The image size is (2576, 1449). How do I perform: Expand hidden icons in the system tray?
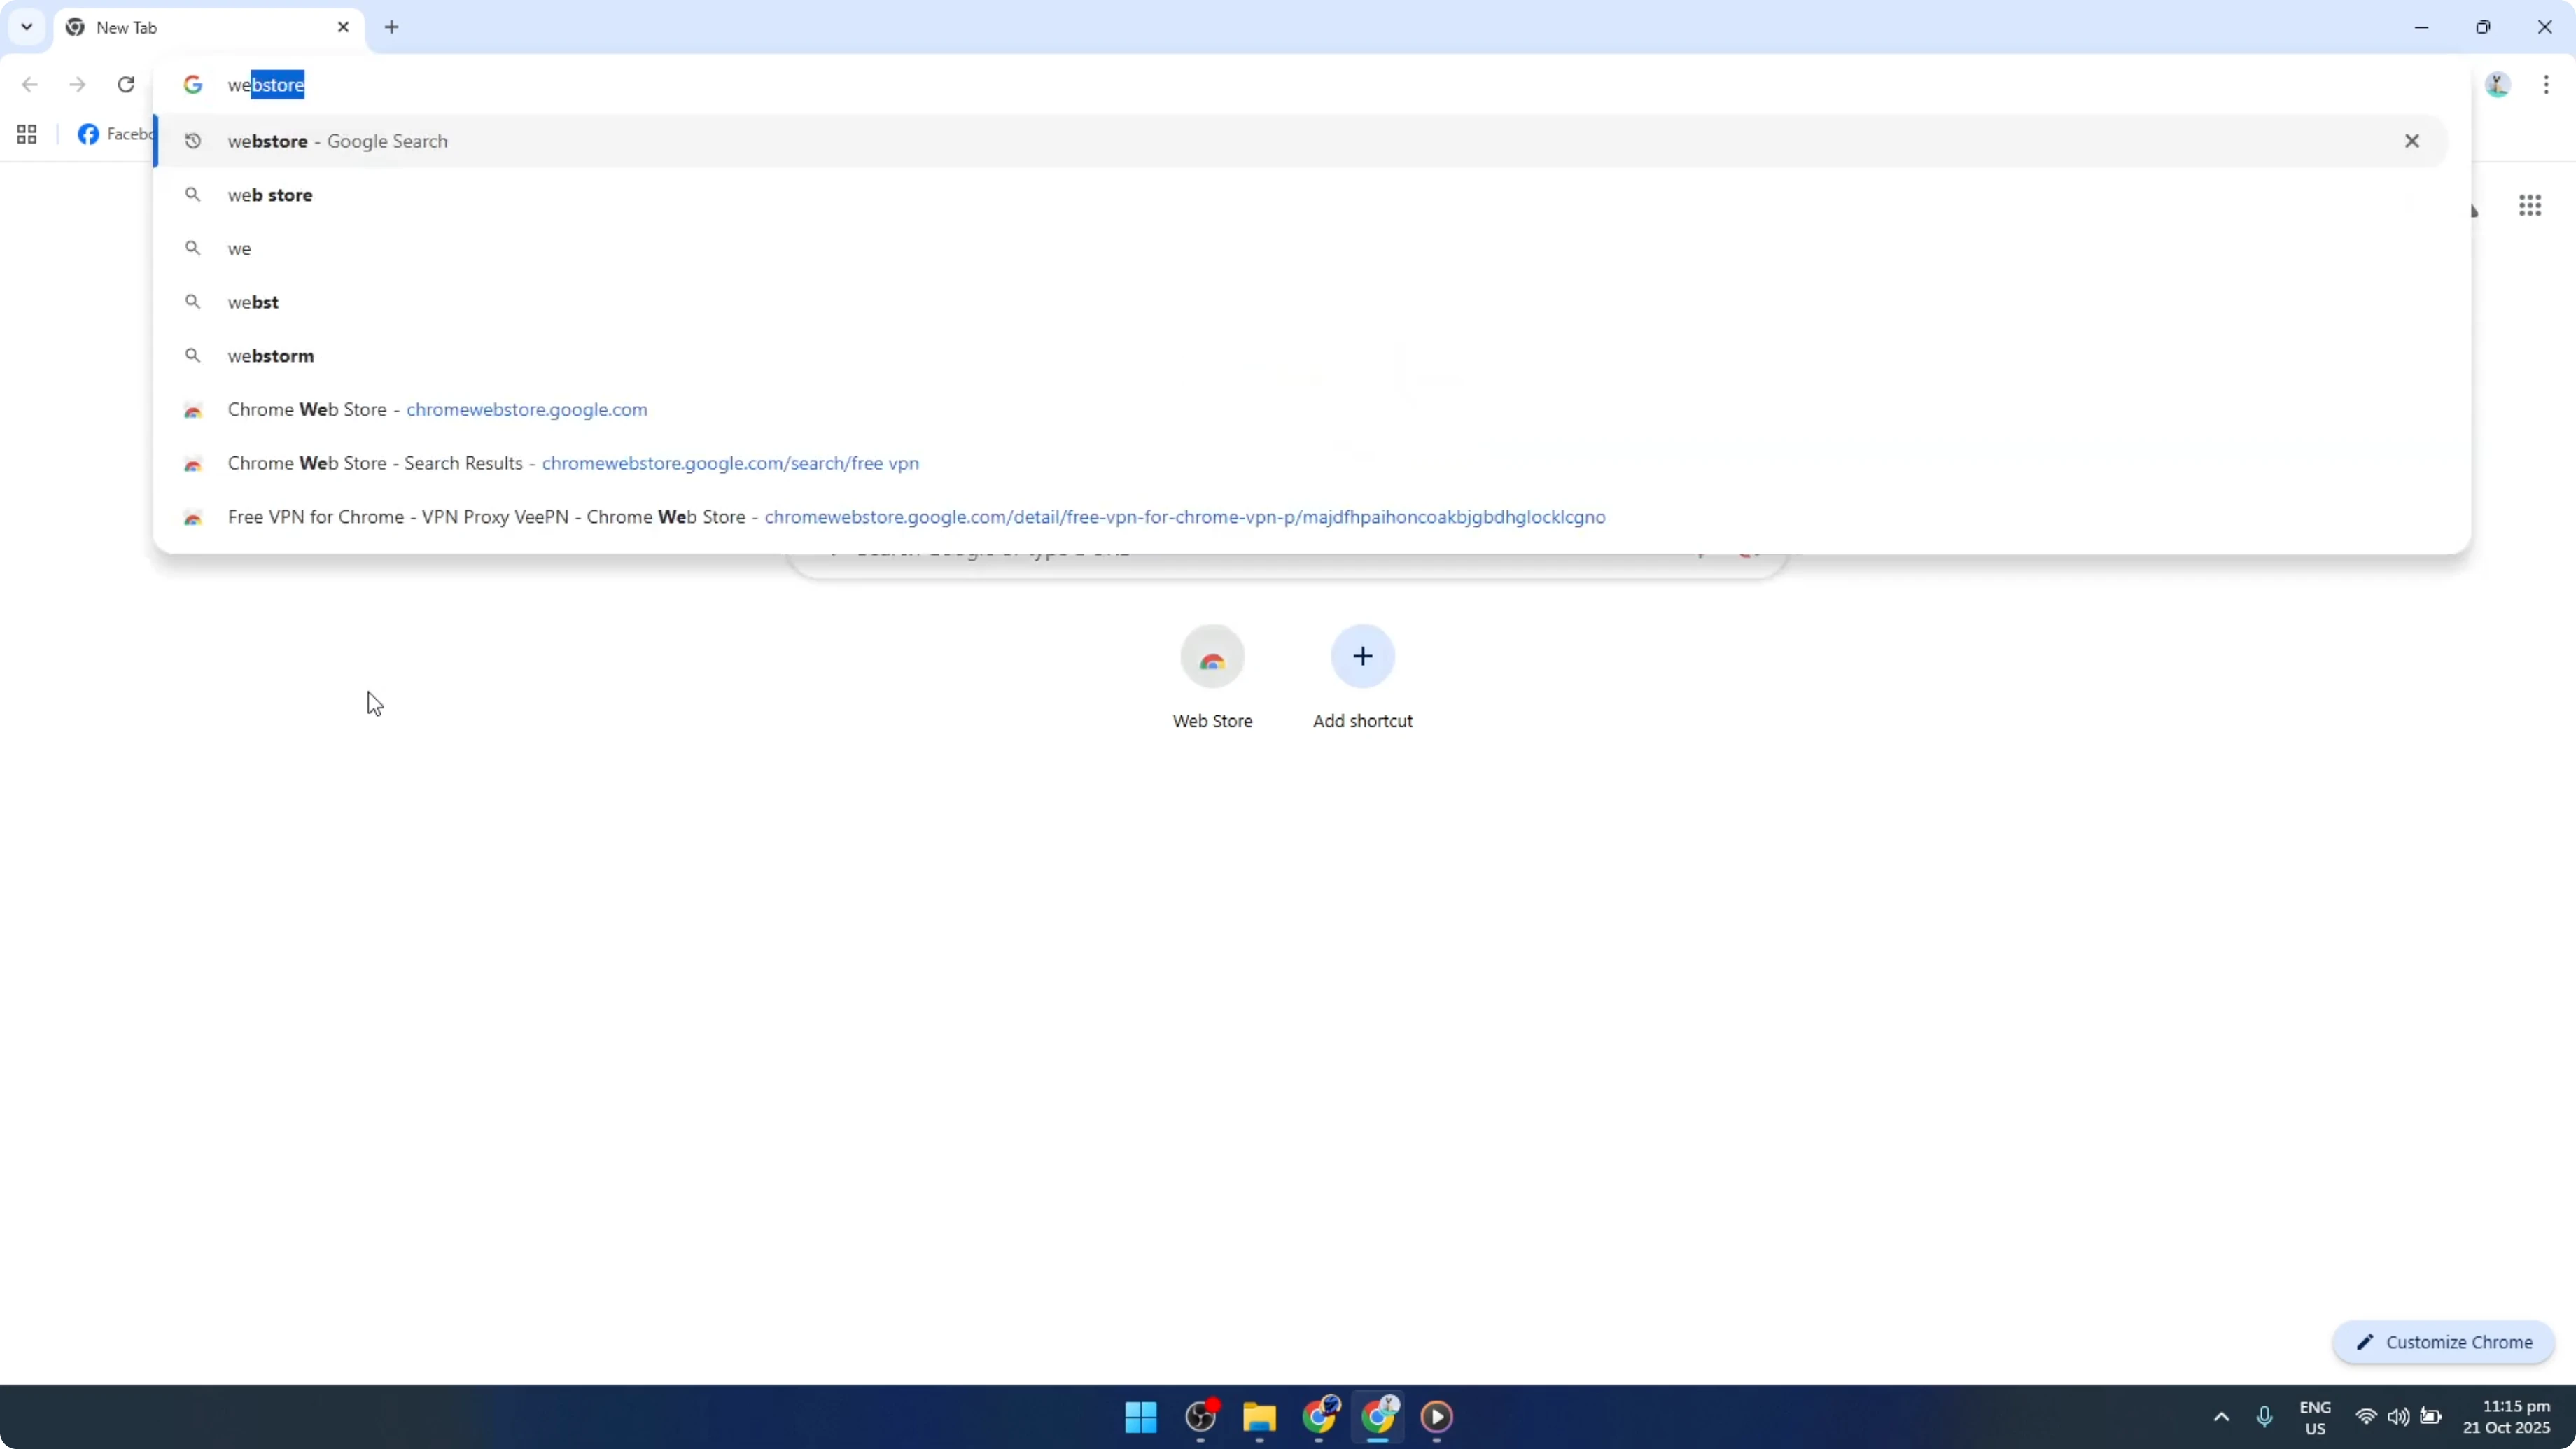2221,1417
